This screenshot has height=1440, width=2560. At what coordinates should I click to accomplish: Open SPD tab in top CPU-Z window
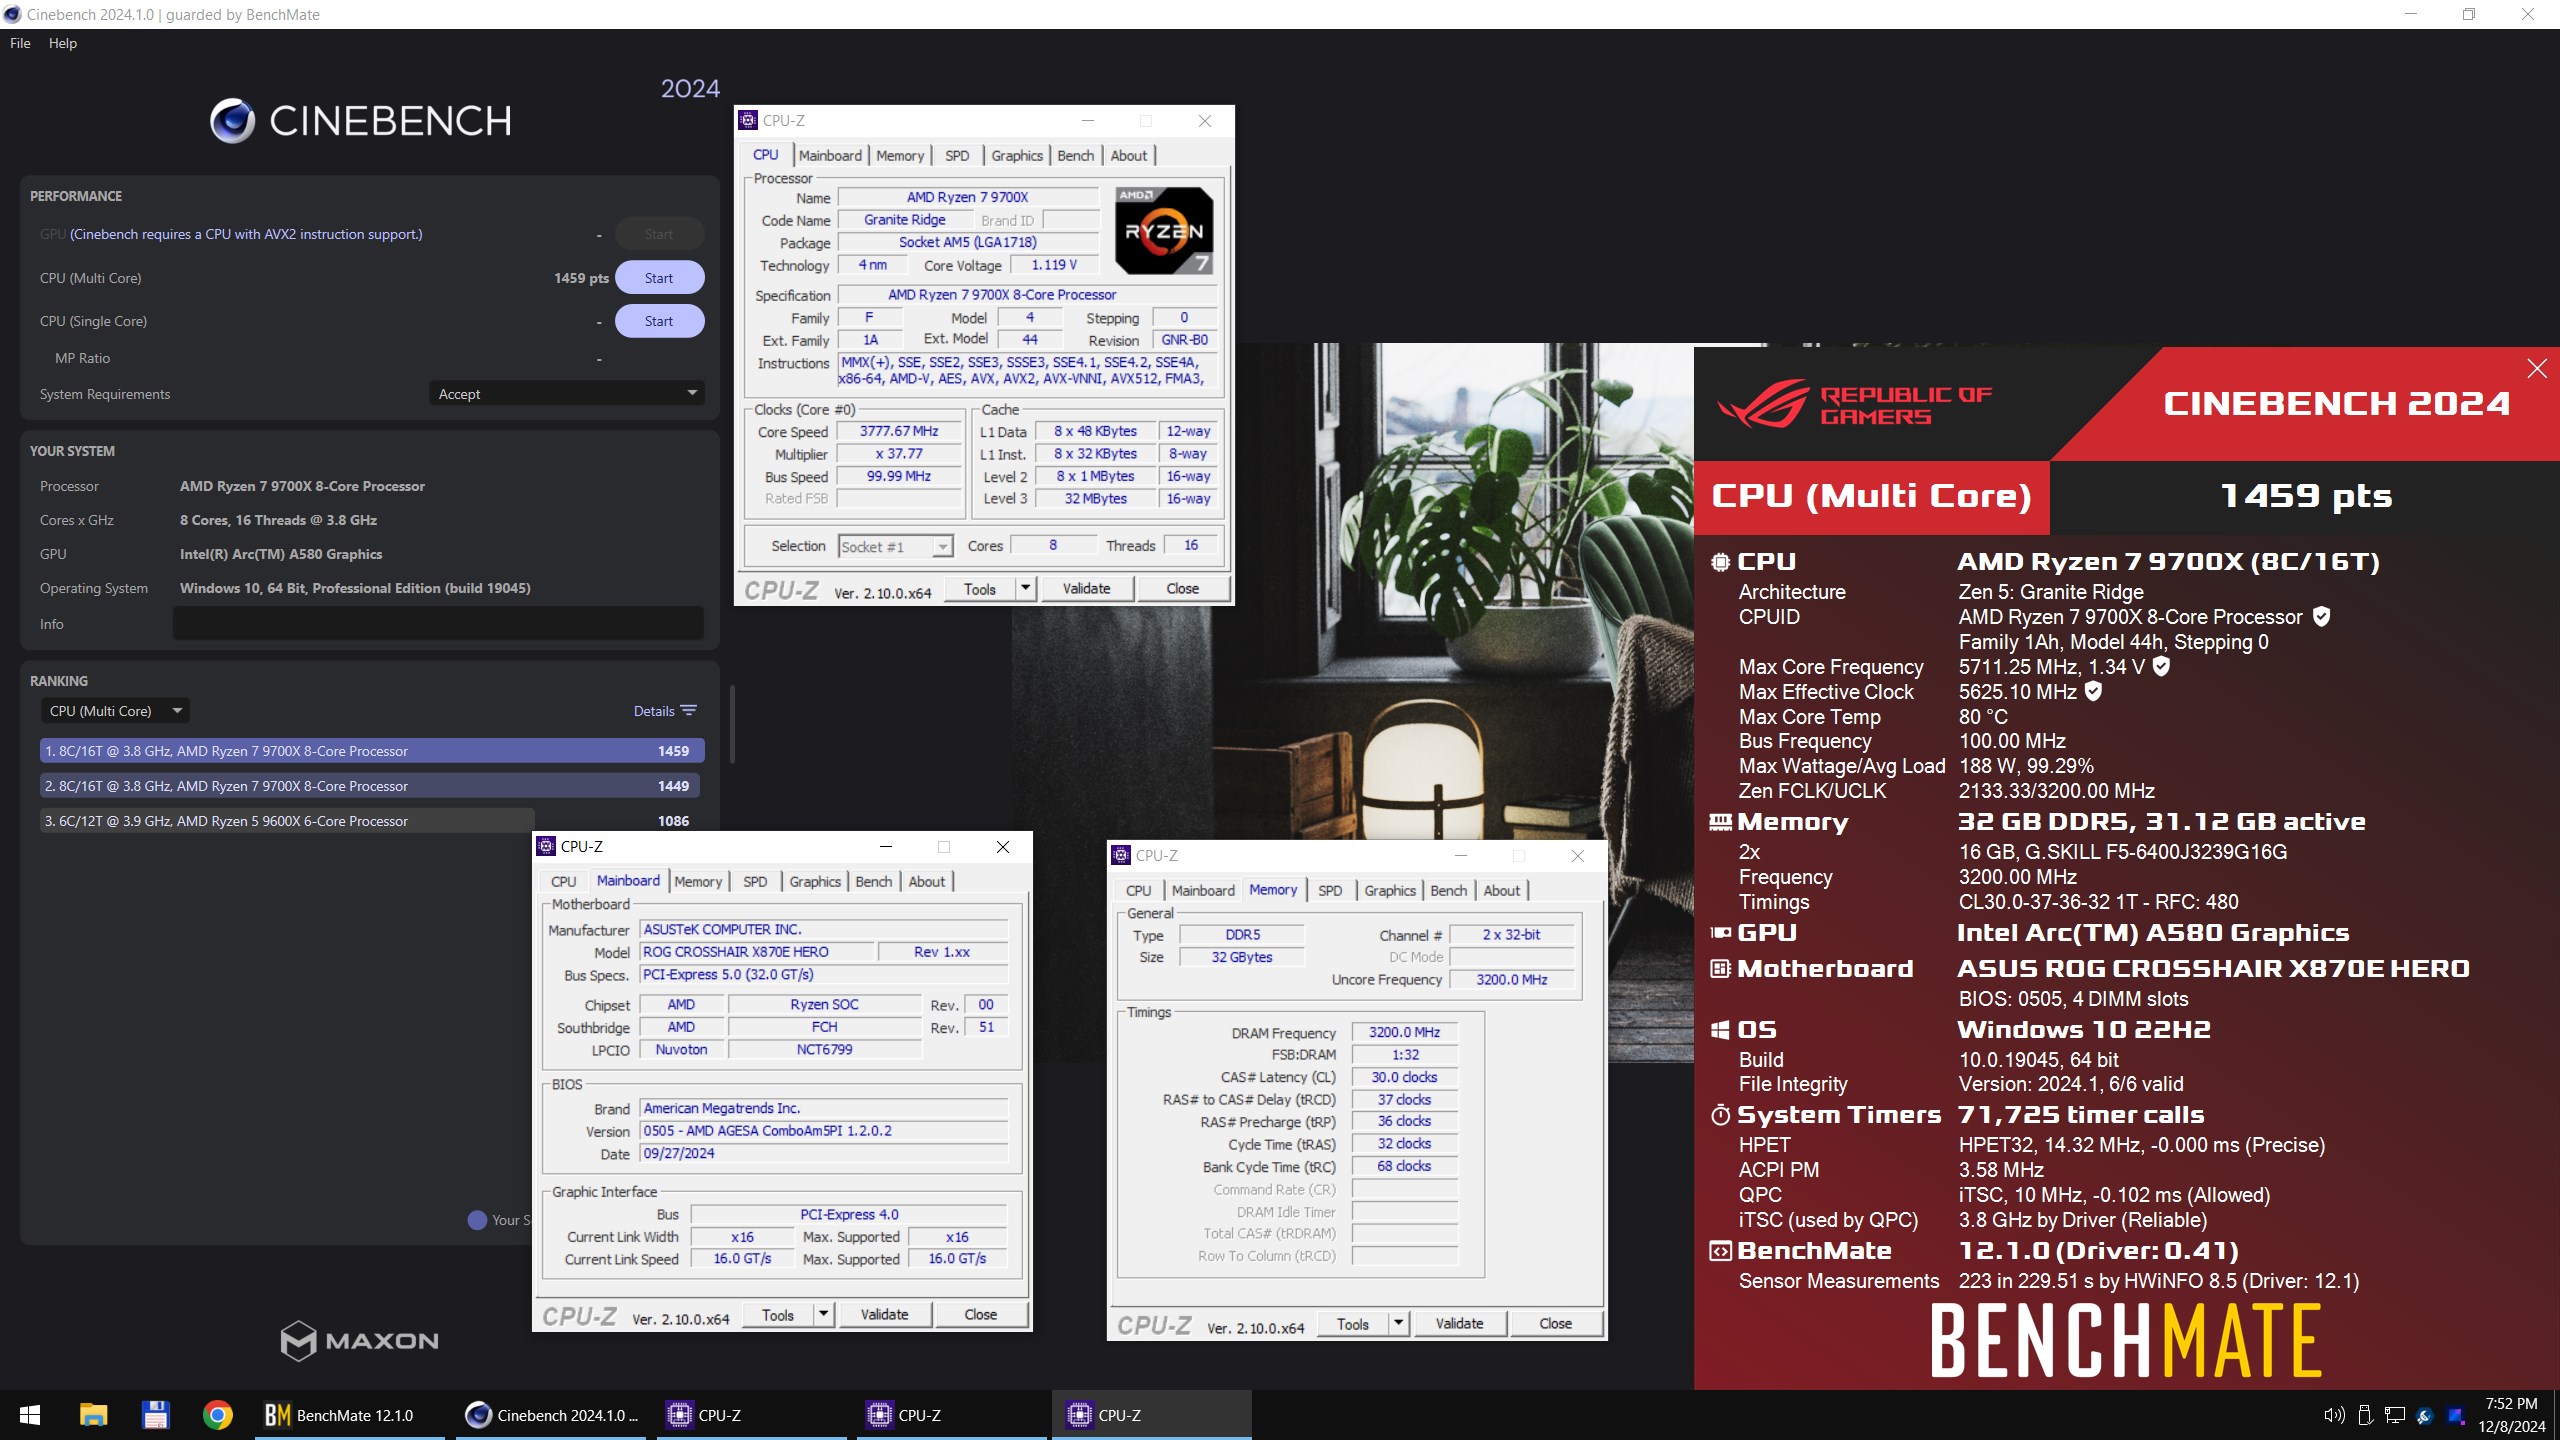coord(957,155)
